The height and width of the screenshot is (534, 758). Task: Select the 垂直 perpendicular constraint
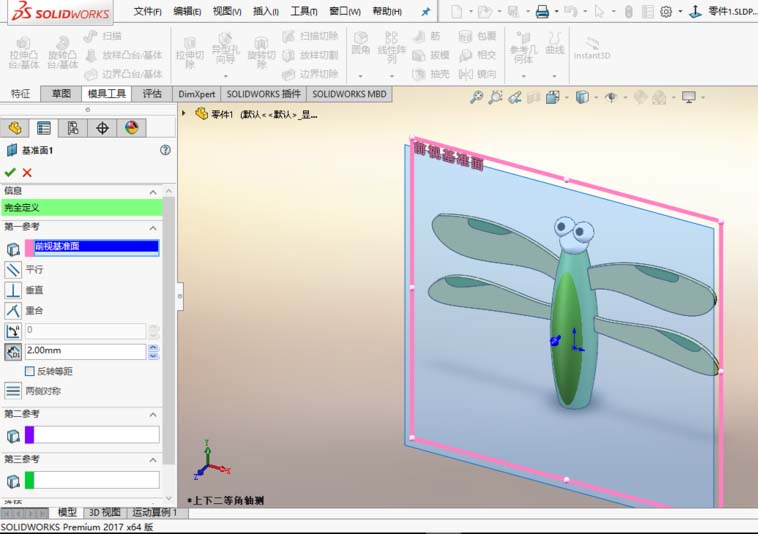13,290
